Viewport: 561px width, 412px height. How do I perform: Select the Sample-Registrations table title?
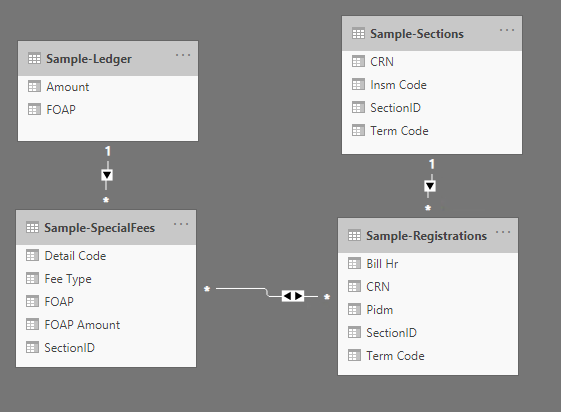point(426,236)
